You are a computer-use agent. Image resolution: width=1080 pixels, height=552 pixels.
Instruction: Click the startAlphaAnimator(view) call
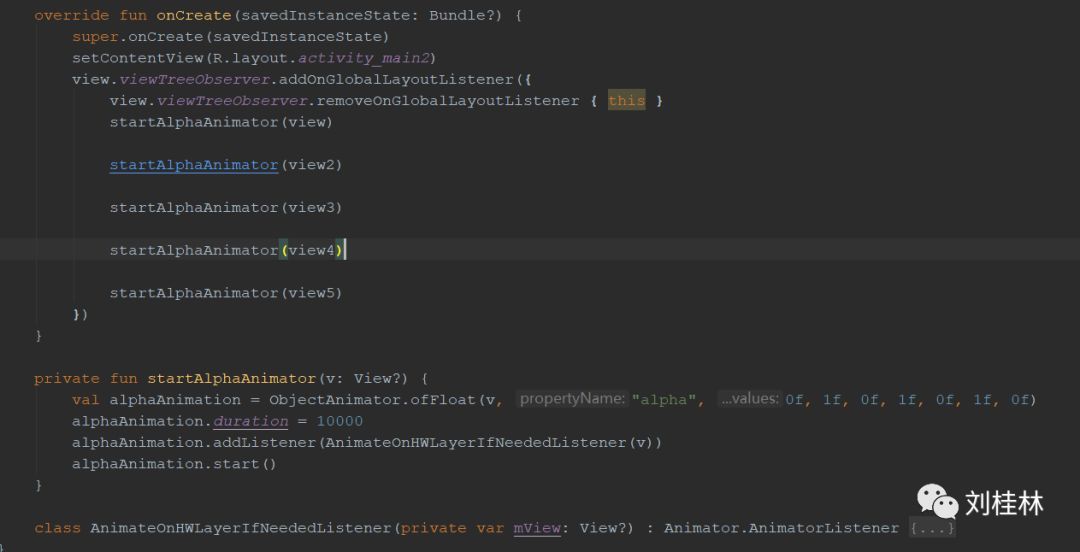221,122
